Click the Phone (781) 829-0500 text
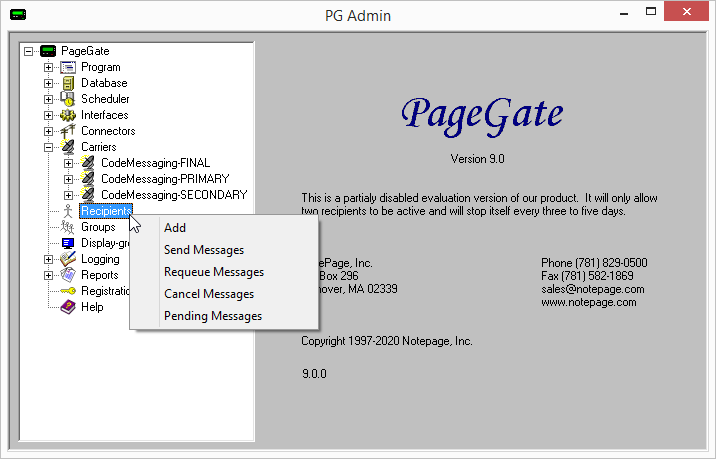 click(x=594, y=263)
